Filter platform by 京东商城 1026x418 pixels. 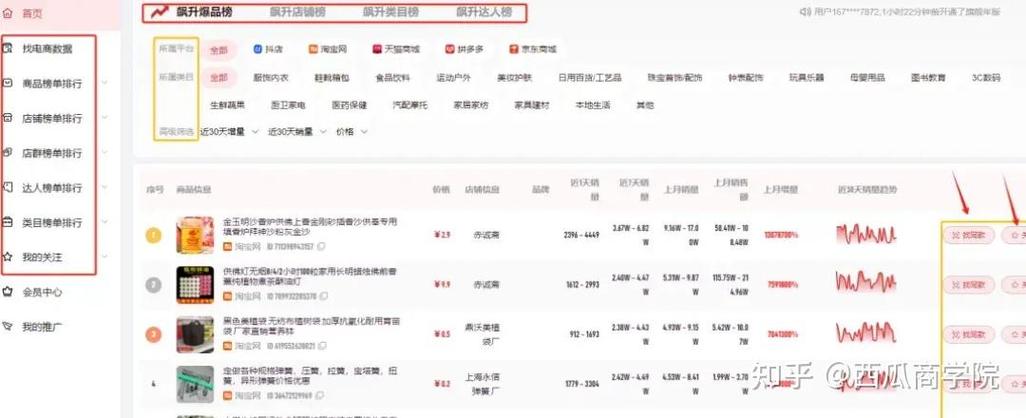(x=533, y=49)
